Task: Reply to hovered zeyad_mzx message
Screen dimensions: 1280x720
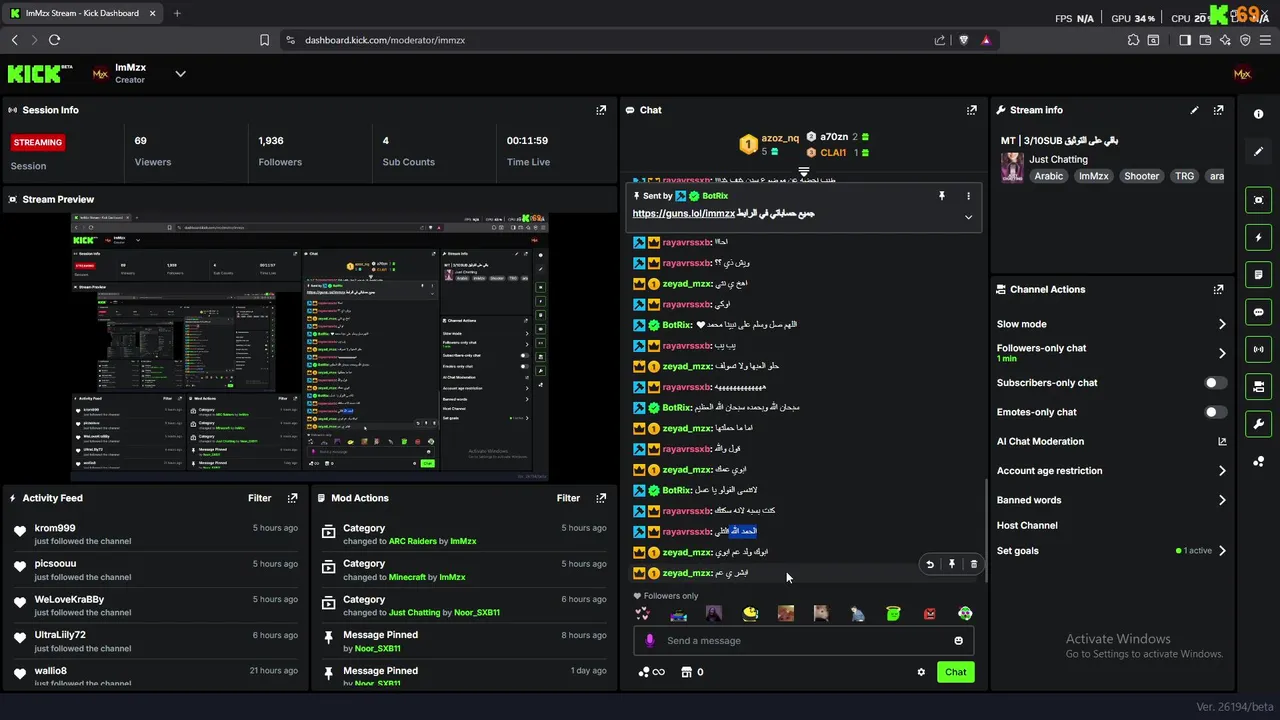Action: [930, 564]
